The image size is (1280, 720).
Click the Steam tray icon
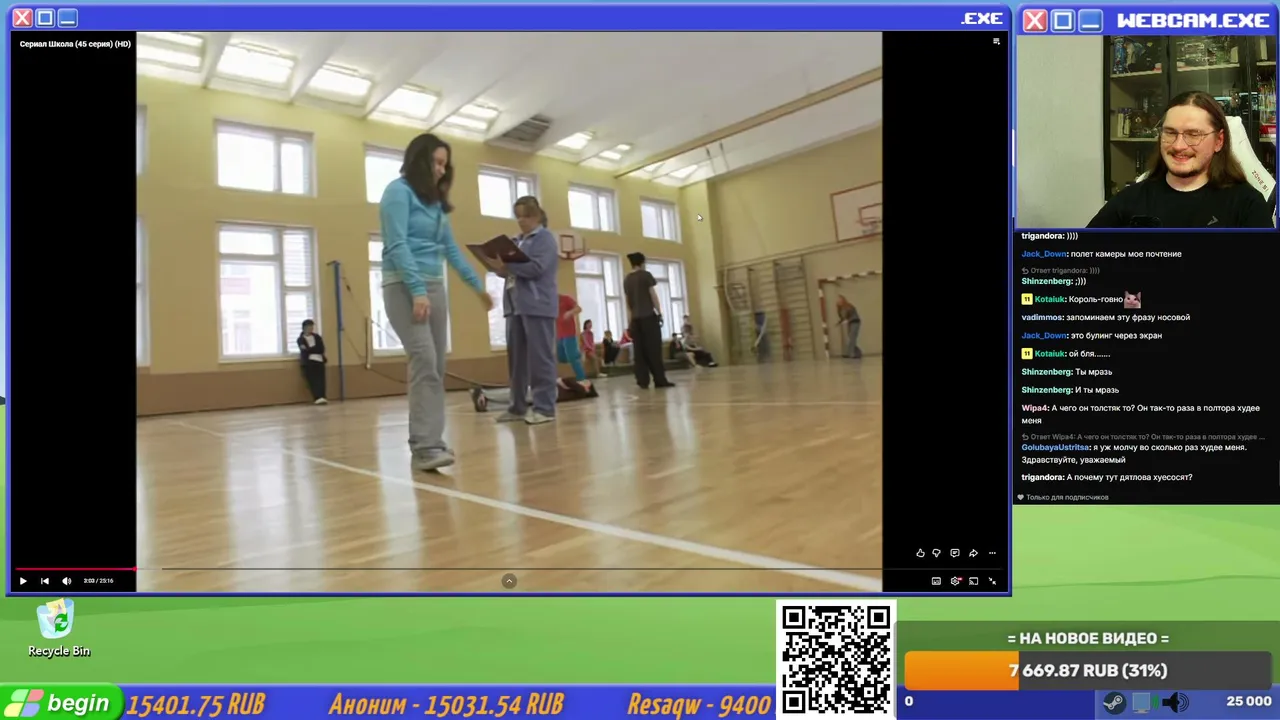pyautogui.click(x=1113, y=702)
